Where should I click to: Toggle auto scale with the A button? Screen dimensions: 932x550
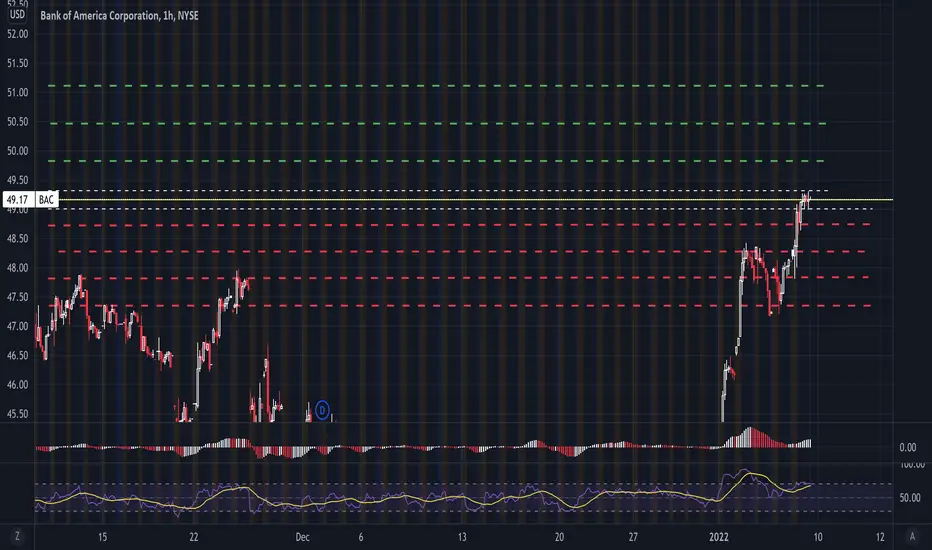(912, 536)
